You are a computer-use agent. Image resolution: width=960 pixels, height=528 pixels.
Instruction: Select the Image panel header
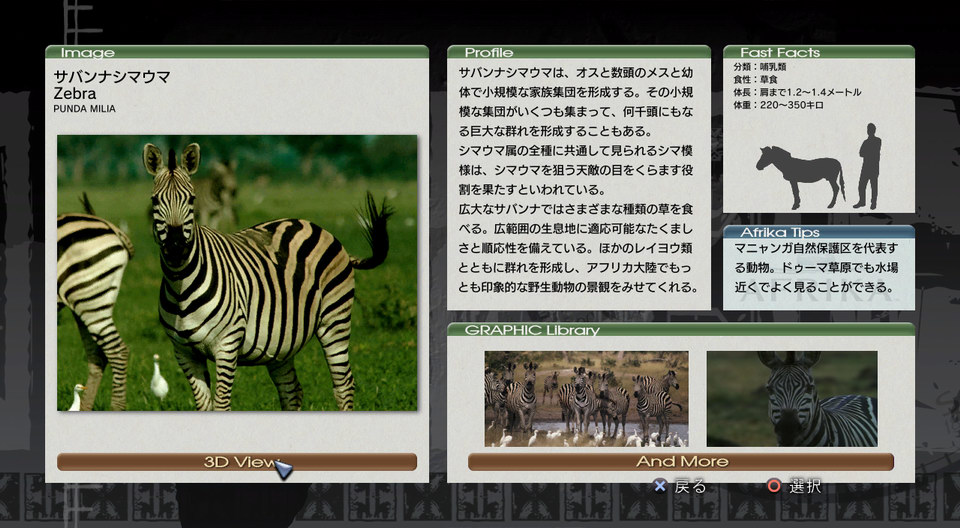pos(88,52)
